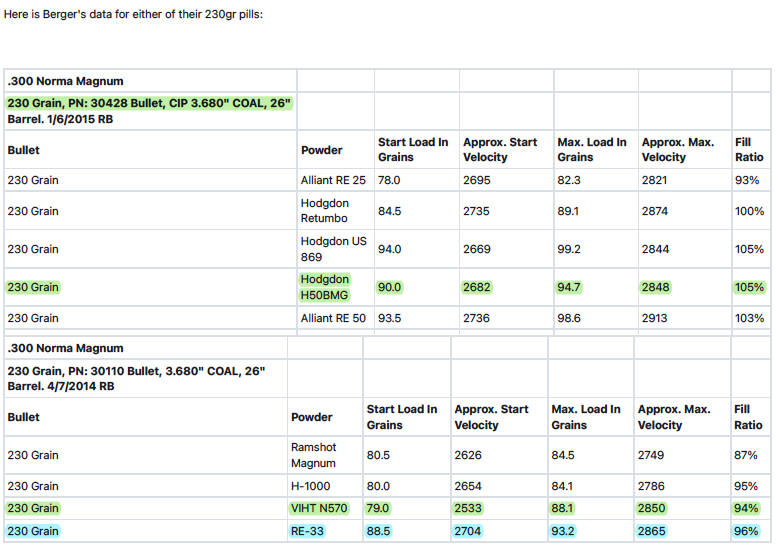Select the 78.0 start load value
778x546 pixels.
(389, 180)
